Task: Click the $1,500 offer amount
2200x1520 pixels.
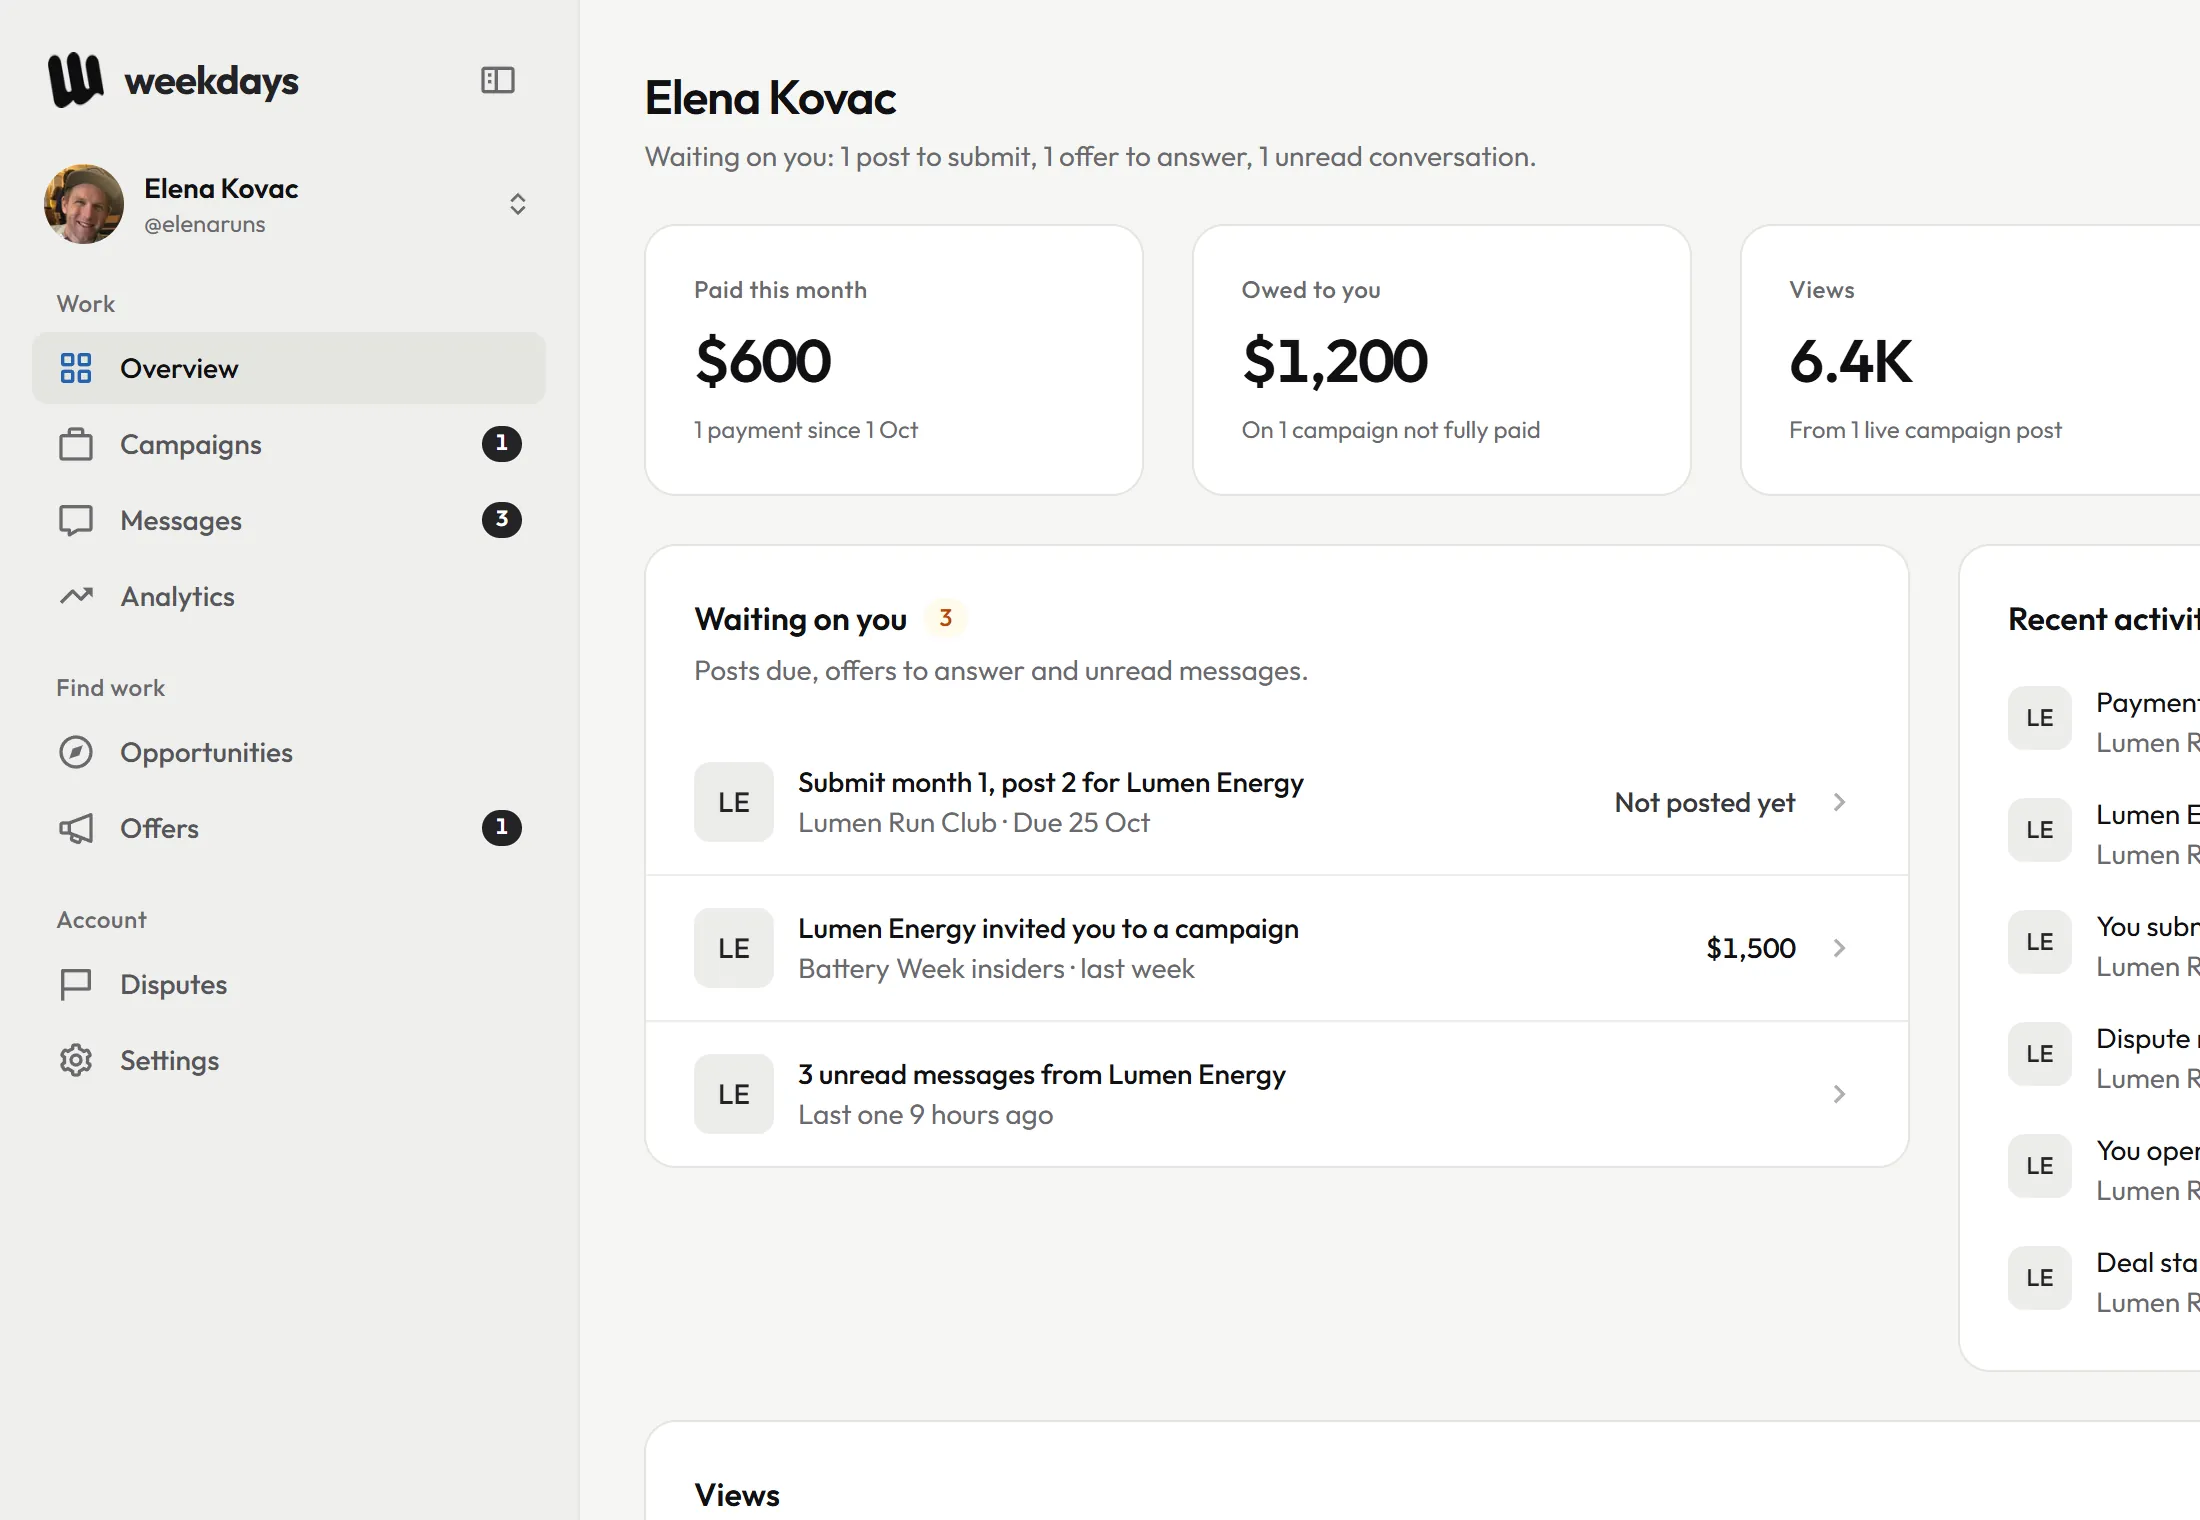Action: 1751,948
